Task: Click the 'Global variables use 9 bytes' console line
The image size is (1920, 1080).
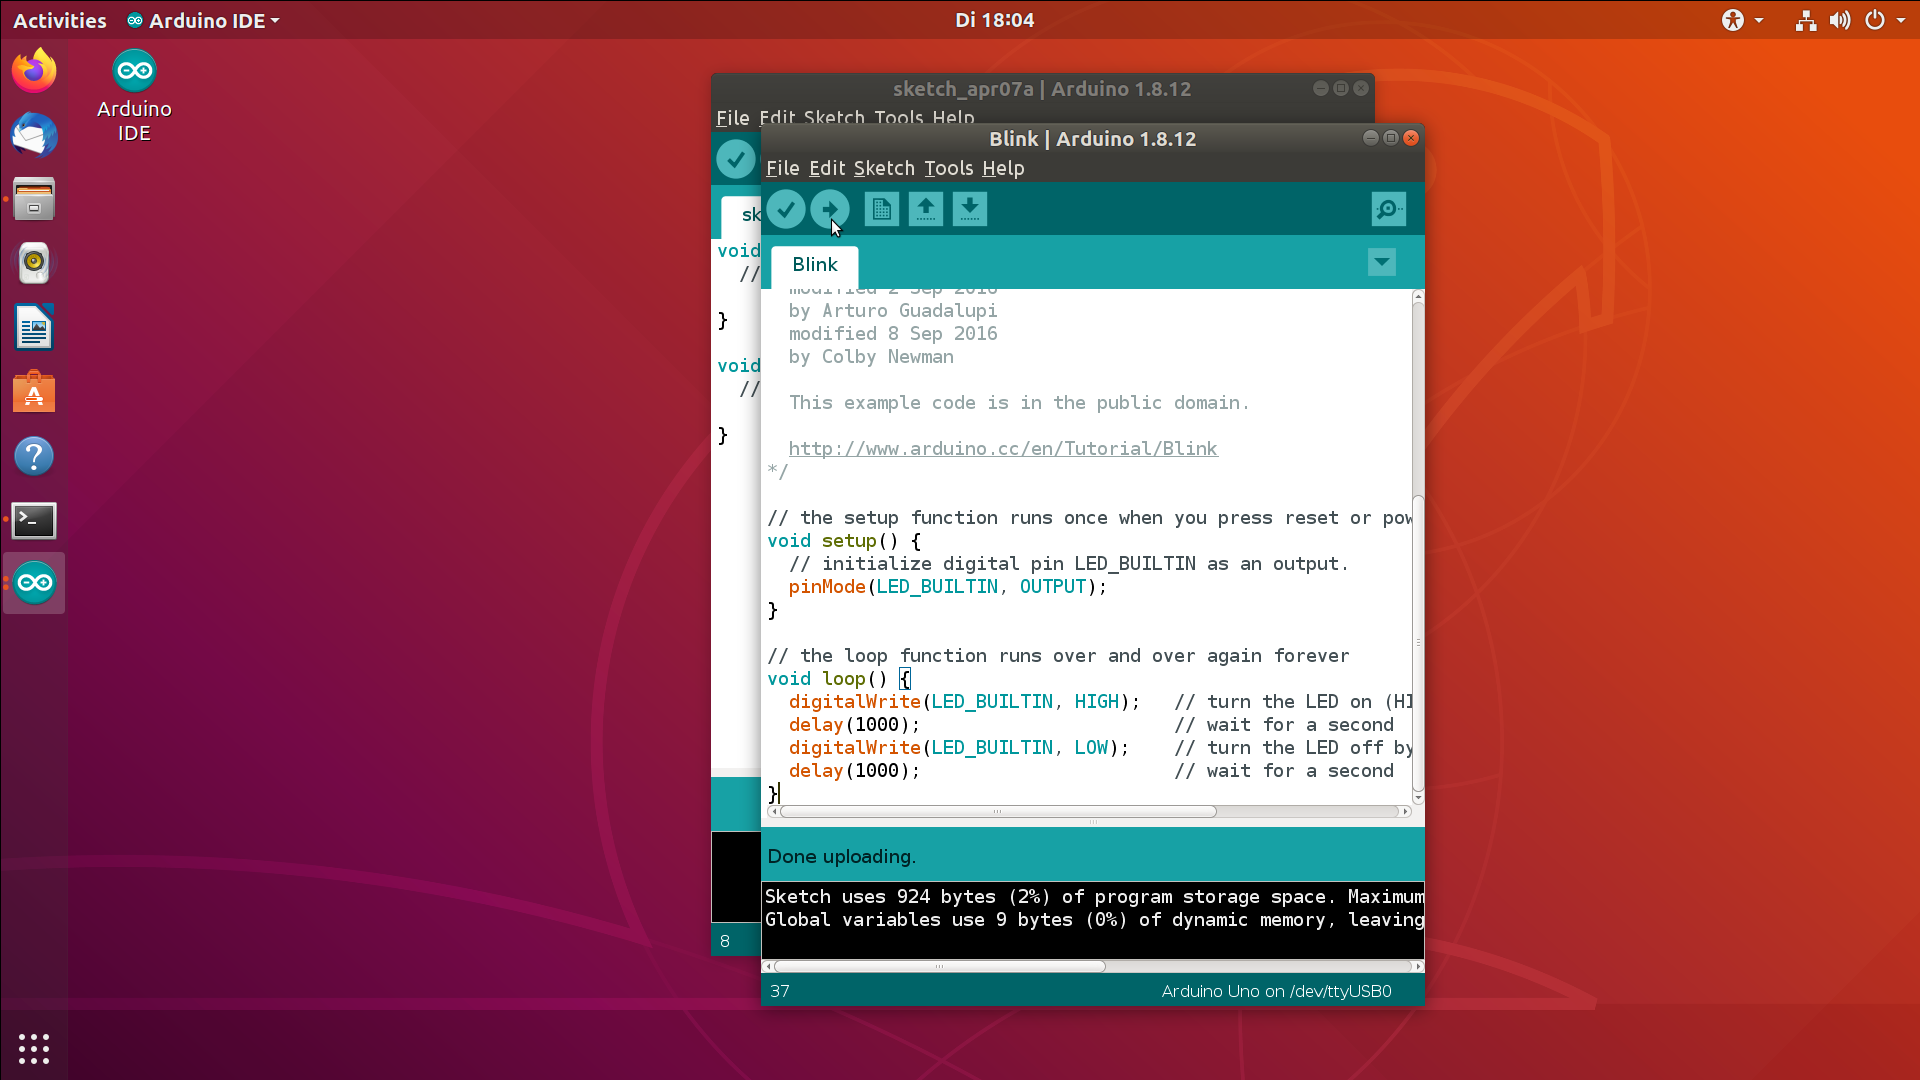Action: (x=1093, y=920)
